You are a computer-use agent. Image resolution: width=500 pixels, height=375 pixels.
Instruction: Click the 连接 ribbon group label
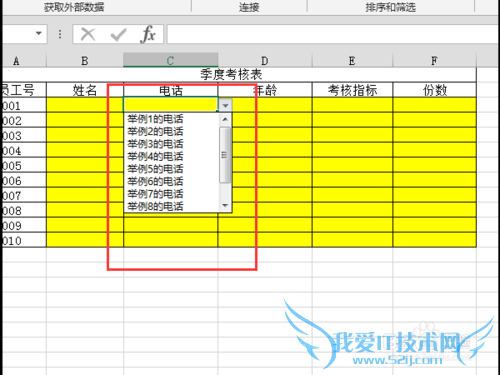[249, 7]
